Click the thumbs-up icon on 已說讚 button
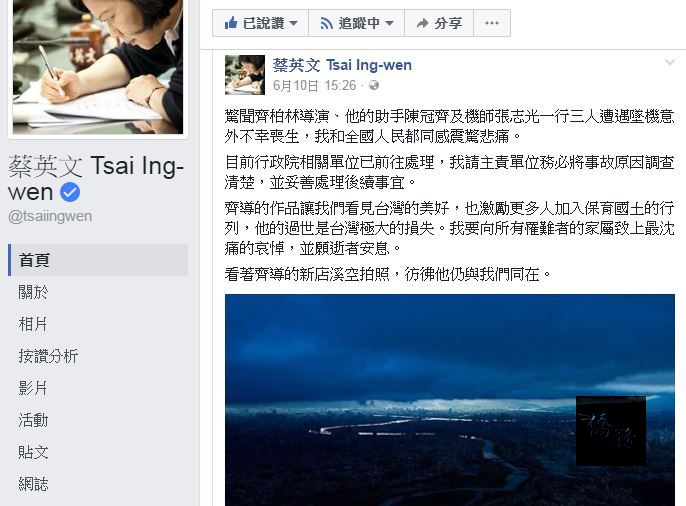Viewport: 686px width, 506px height. tap(231, 23)
